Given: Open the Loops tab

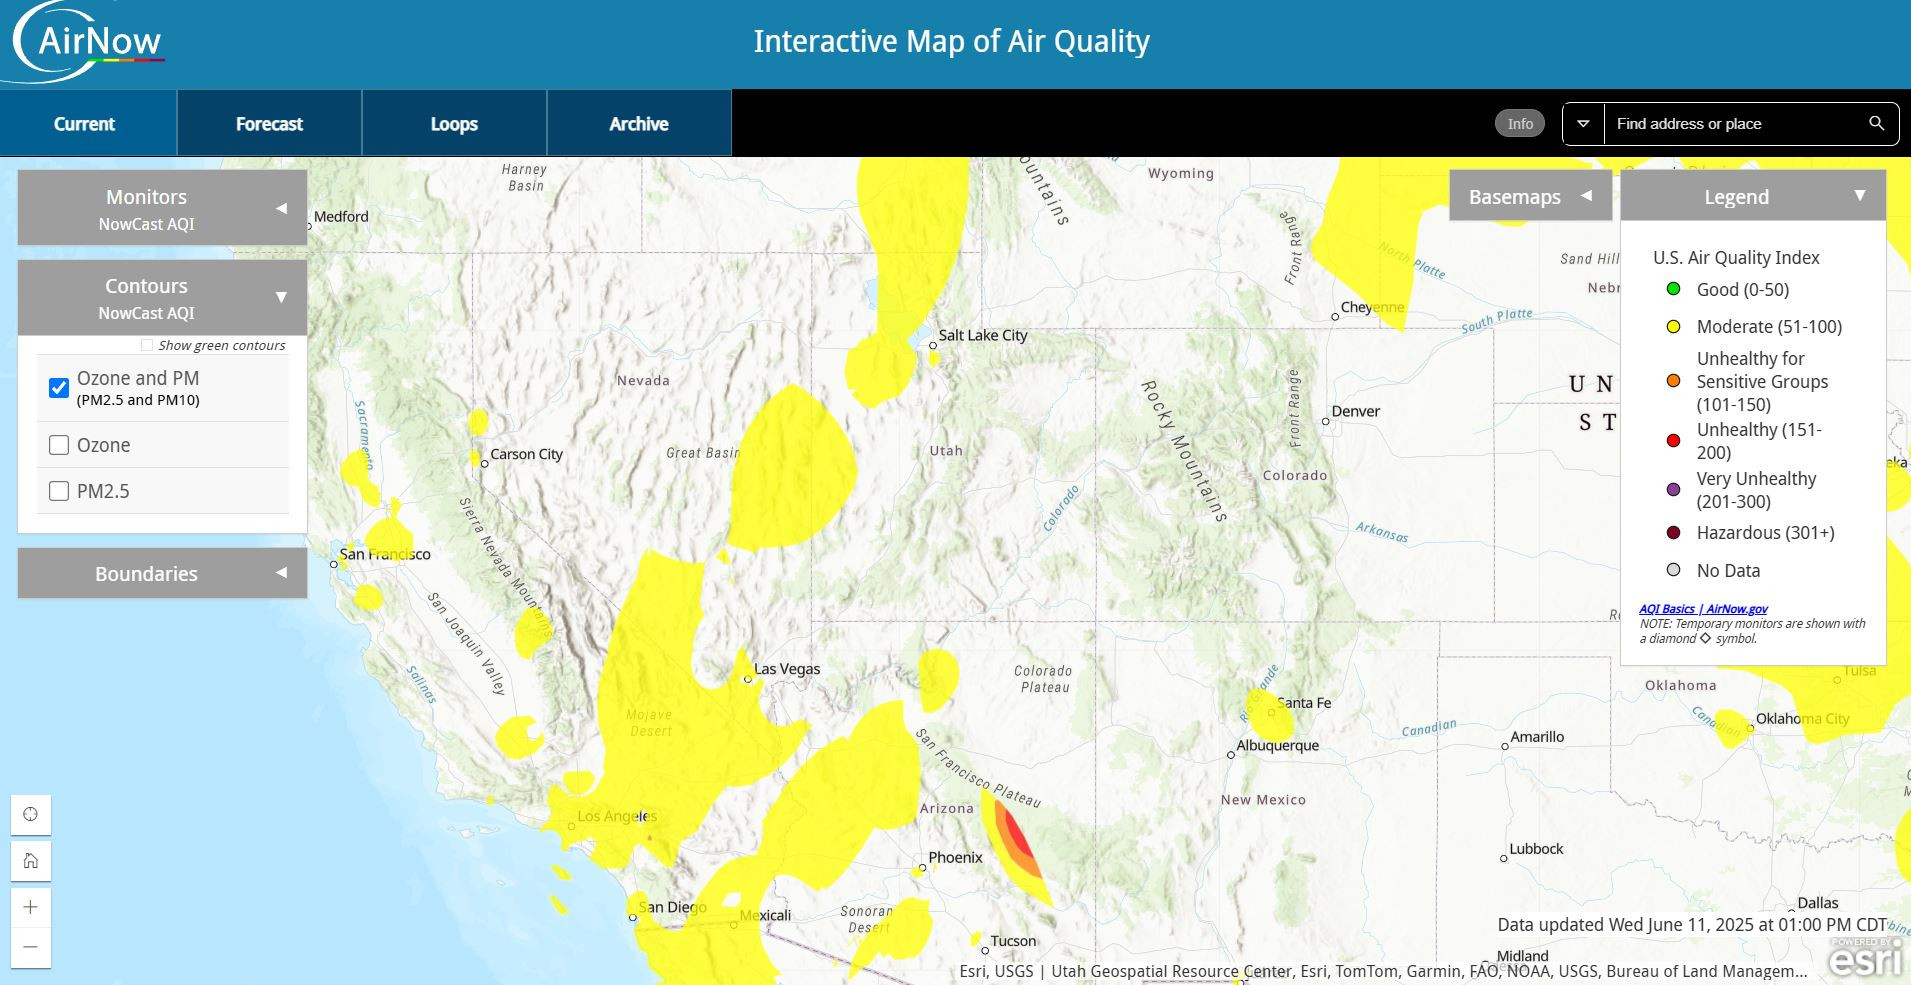Looking at the screenshot, I should click(454, 124).
